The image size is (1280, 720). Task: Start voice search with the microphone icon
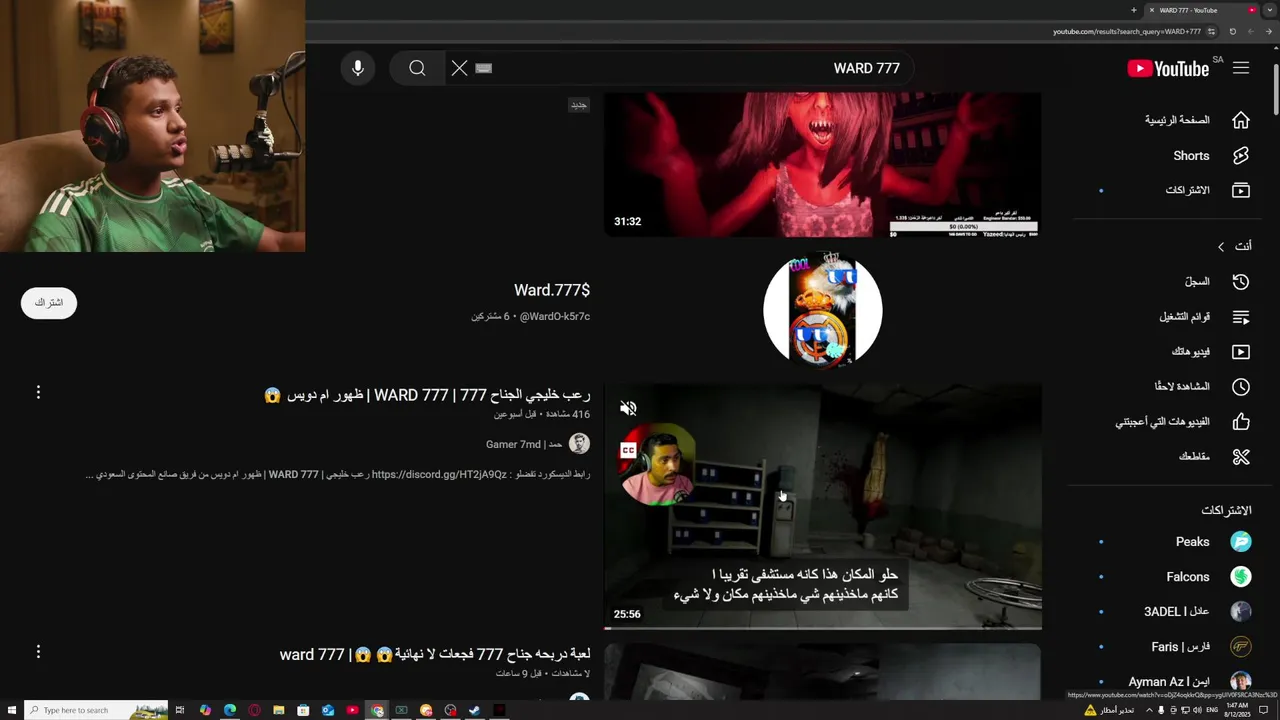pyautogui.click(x=358, y=68)
